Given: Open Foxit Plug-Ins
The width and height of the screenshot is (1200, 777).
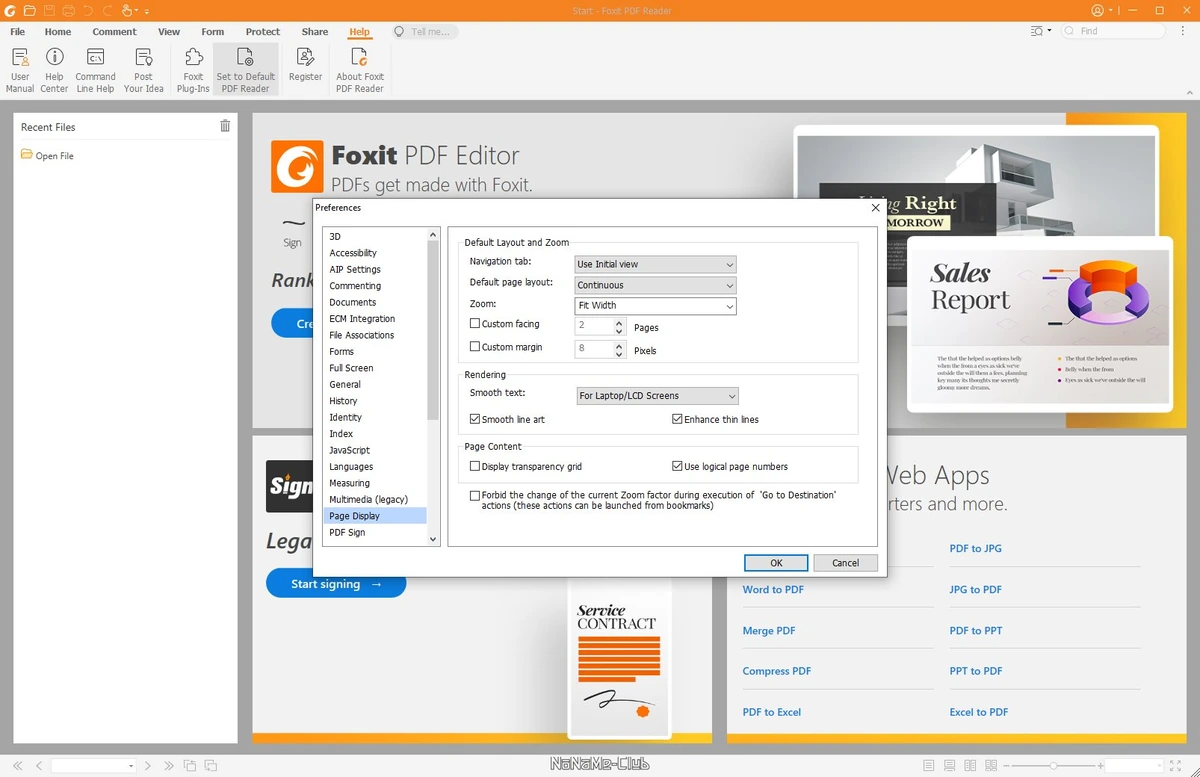Looking at the screenshot, I should (194, 70).
